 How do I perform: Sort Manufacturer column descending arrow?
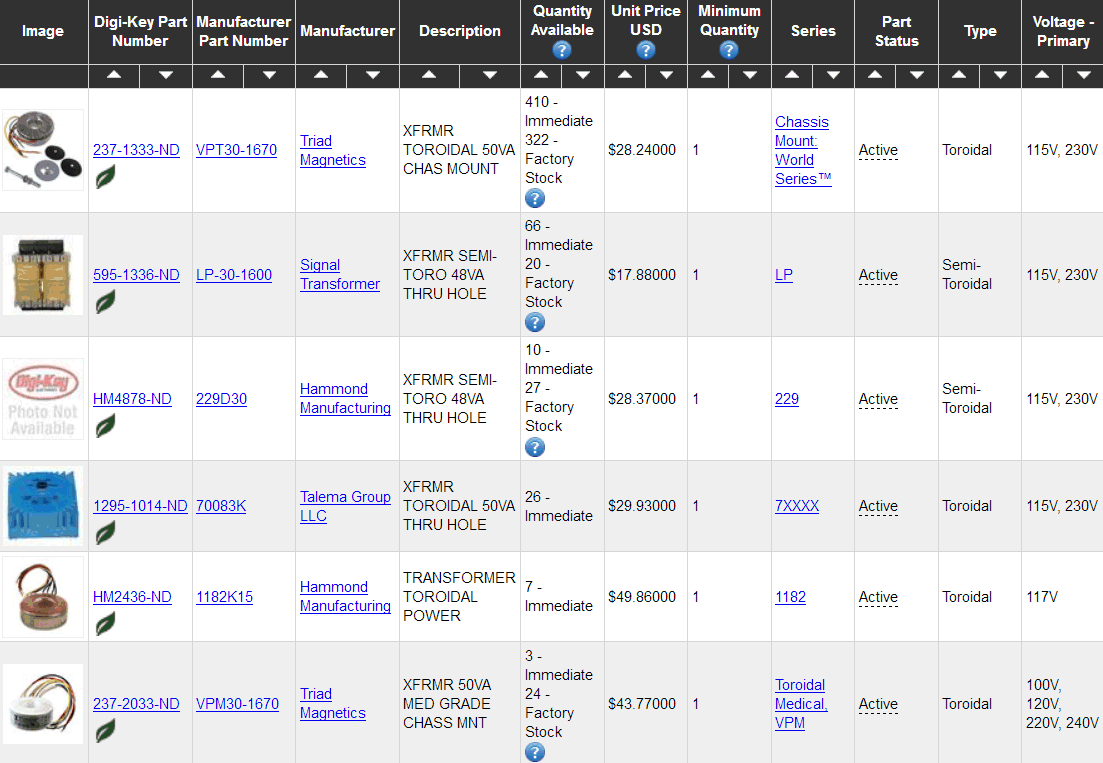point(374,75)
